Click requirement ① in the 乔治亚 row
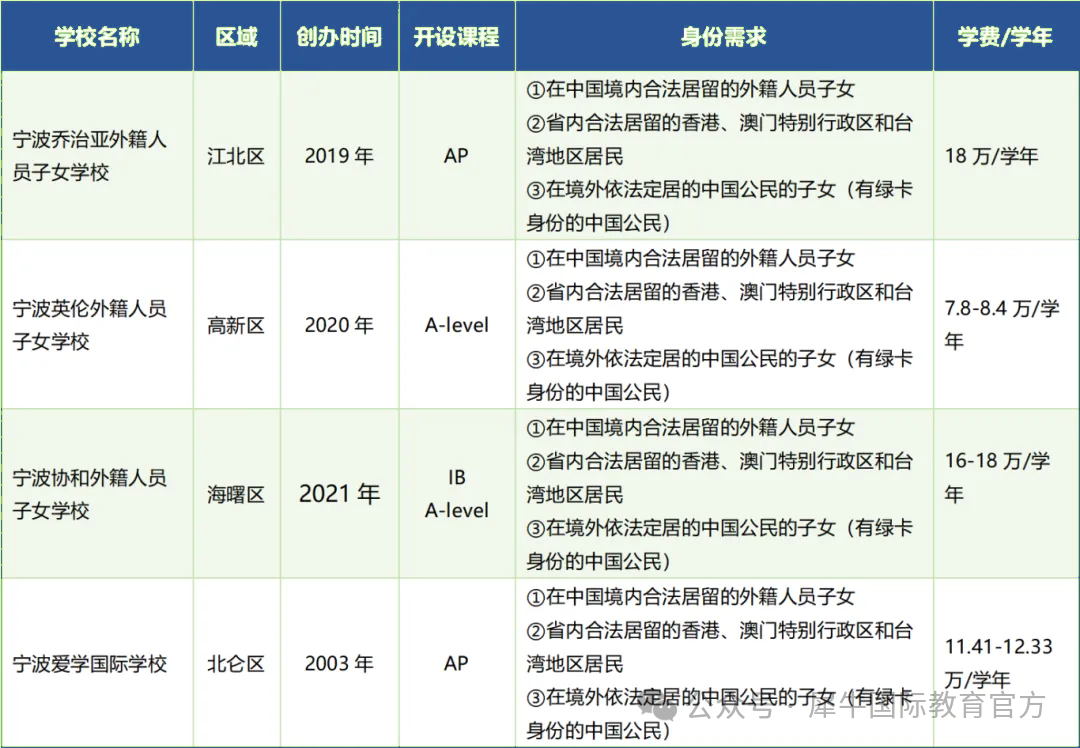Viewport: 1080px width, 748px height. pyautogui.click(x=691, y=89)
